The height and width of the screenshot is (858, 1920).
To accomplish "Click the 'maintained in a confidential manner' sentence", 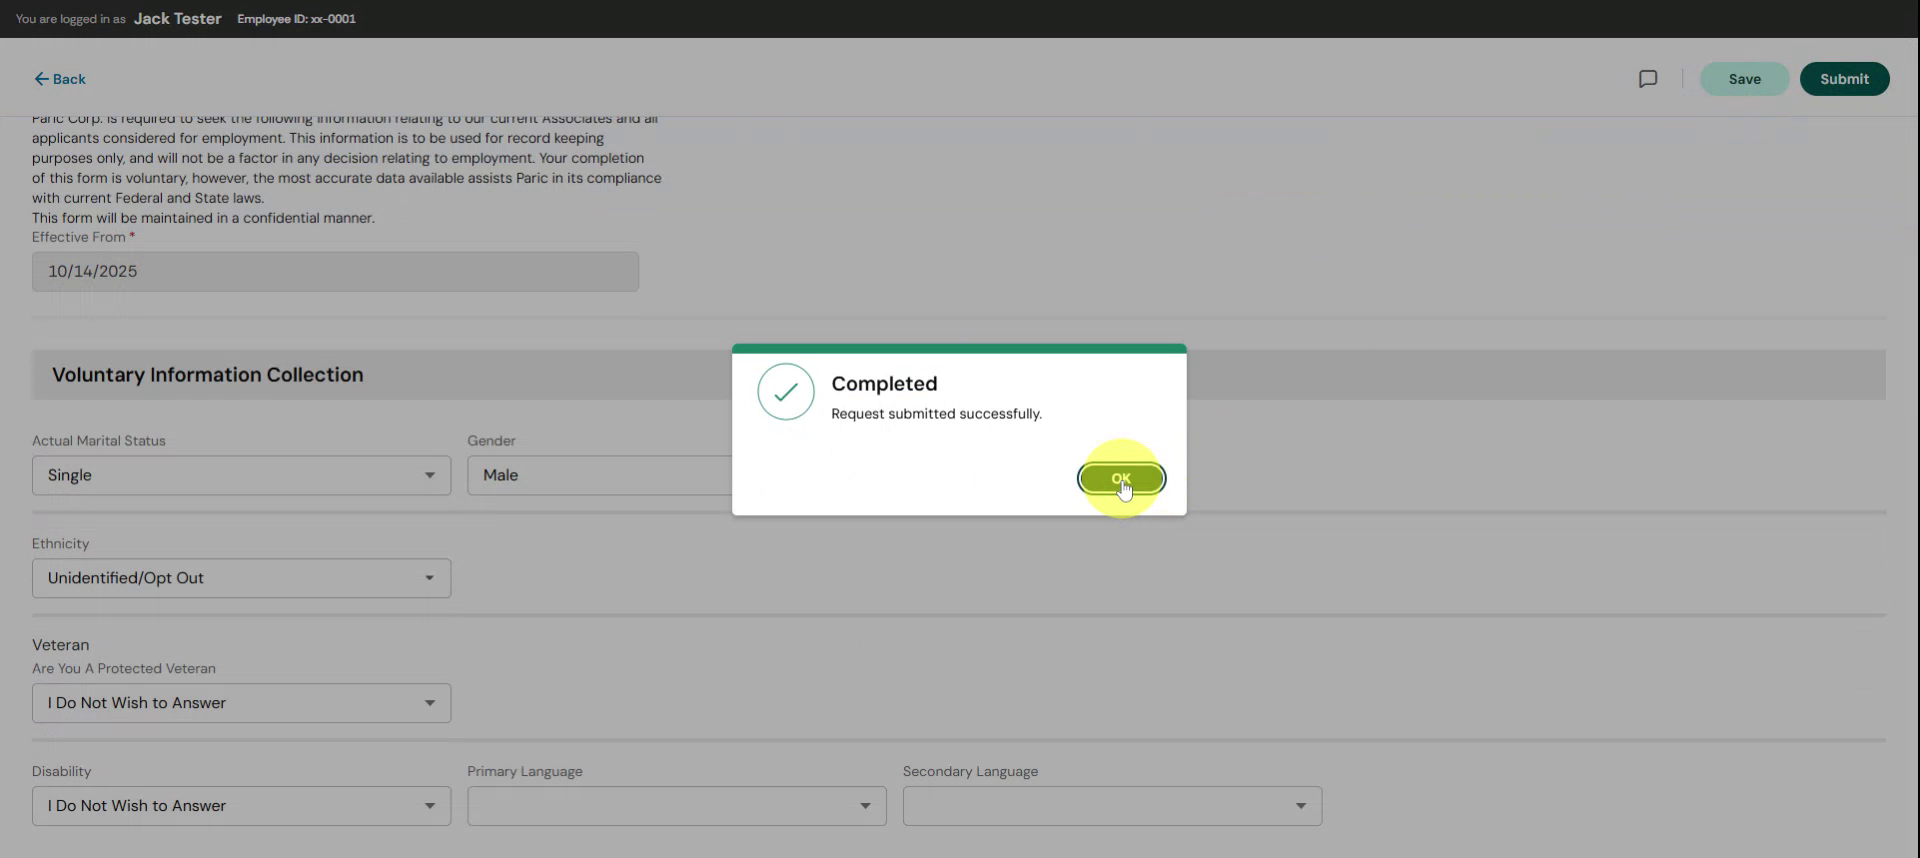I will click(203, 218).
